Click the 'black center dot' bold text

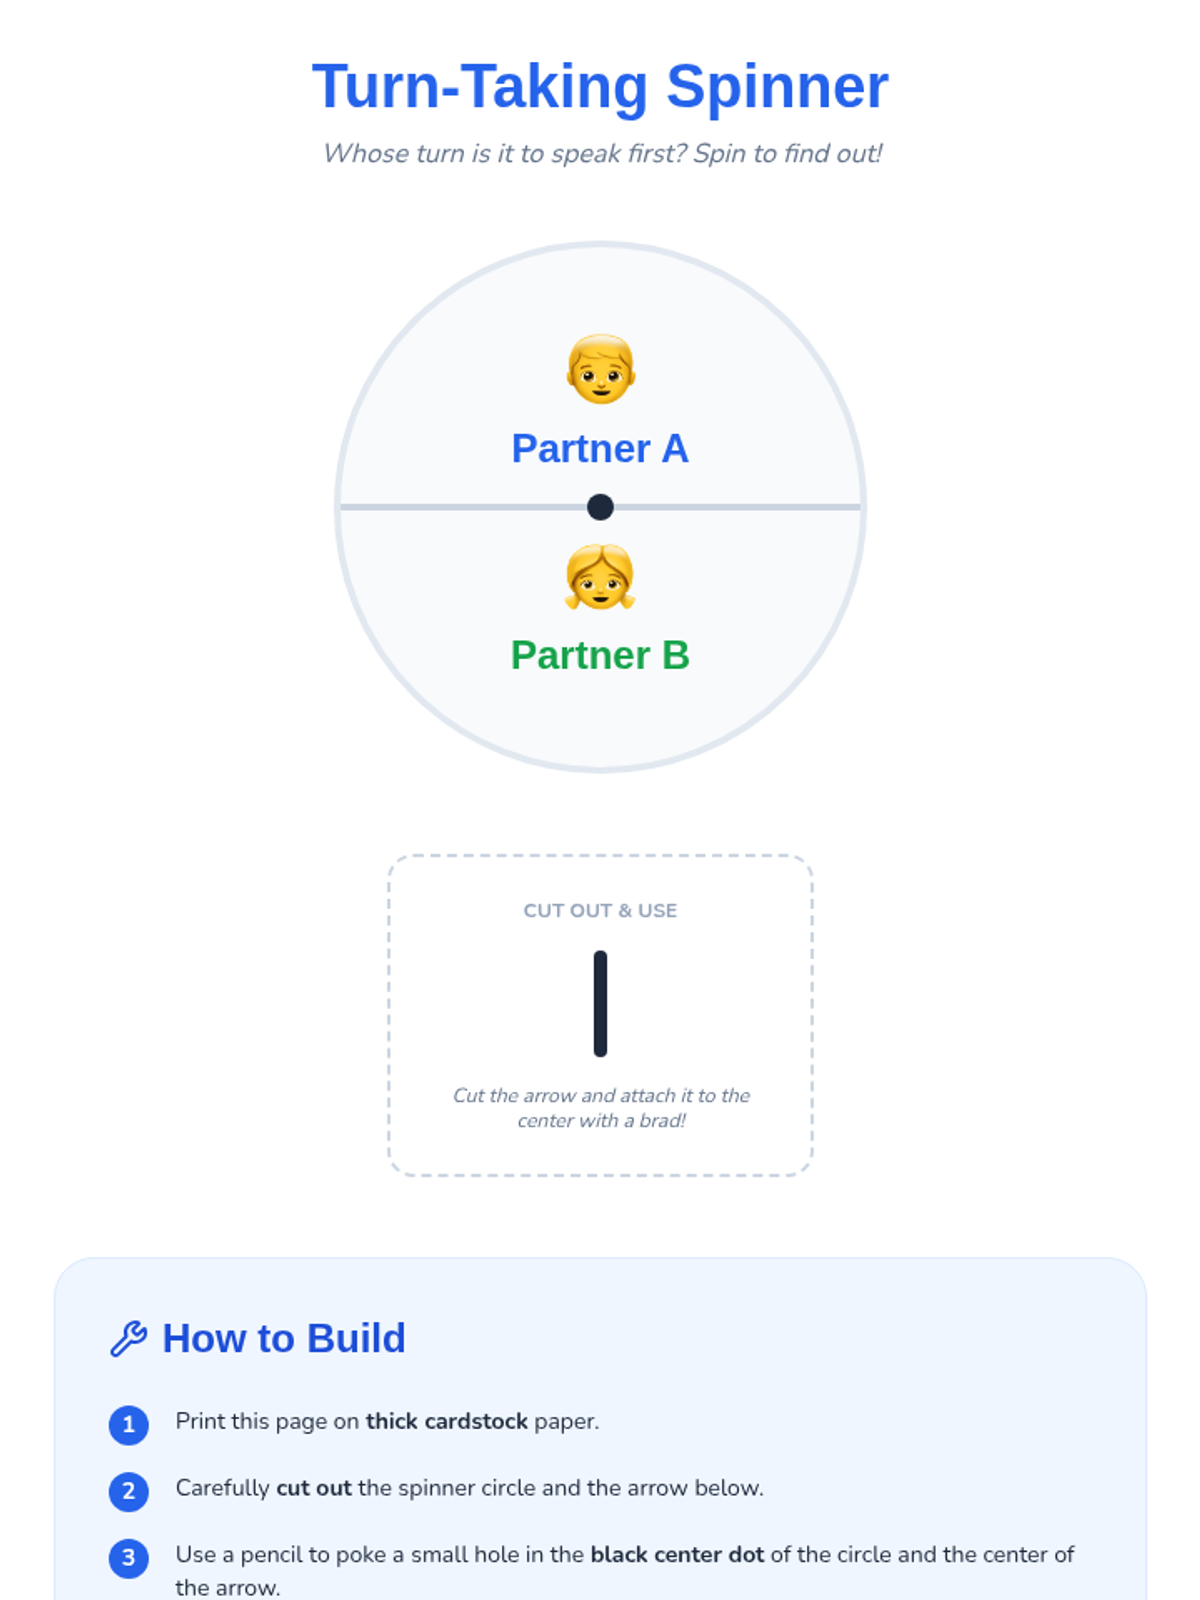[677, 1554]
